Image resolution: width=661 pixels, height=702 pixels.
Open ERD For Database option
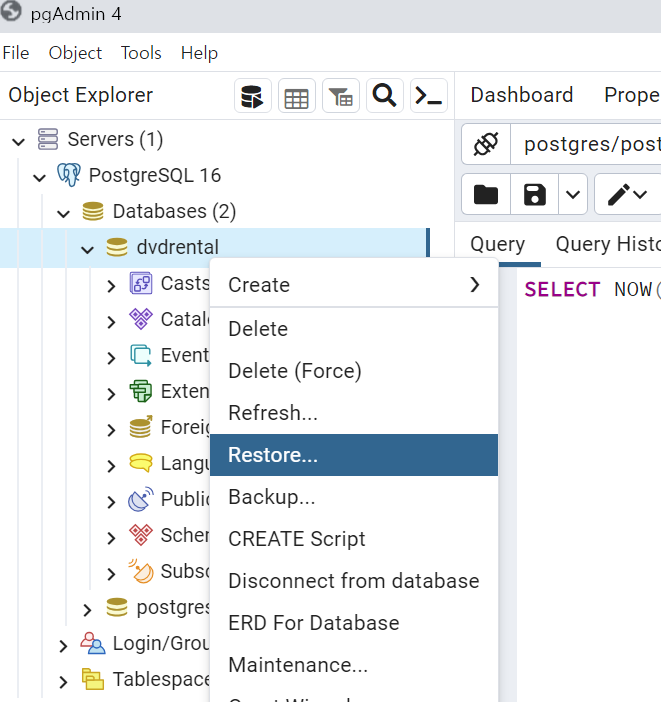coord(354,623)
